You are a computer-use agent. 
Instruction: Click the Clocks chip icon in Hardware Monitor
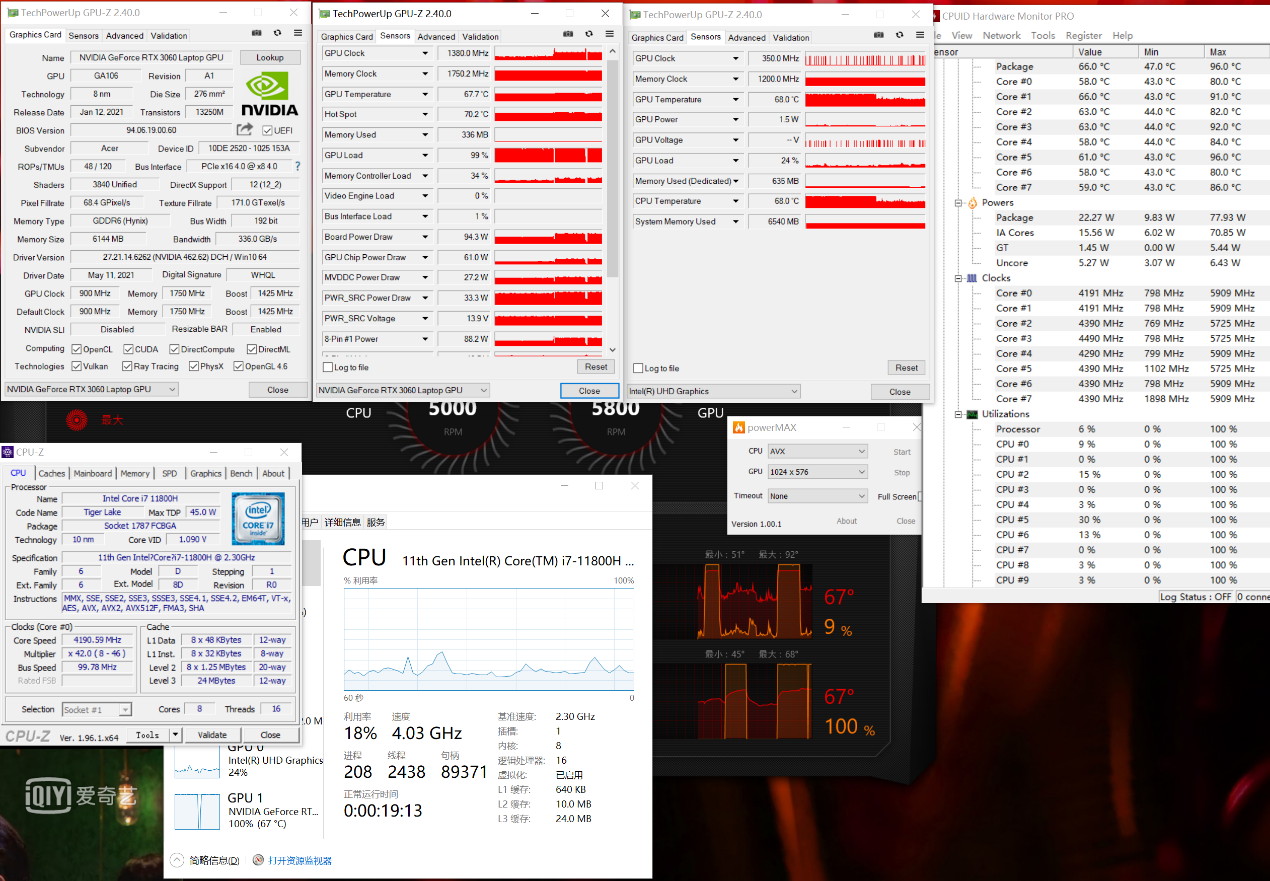(x=972, y=278)
